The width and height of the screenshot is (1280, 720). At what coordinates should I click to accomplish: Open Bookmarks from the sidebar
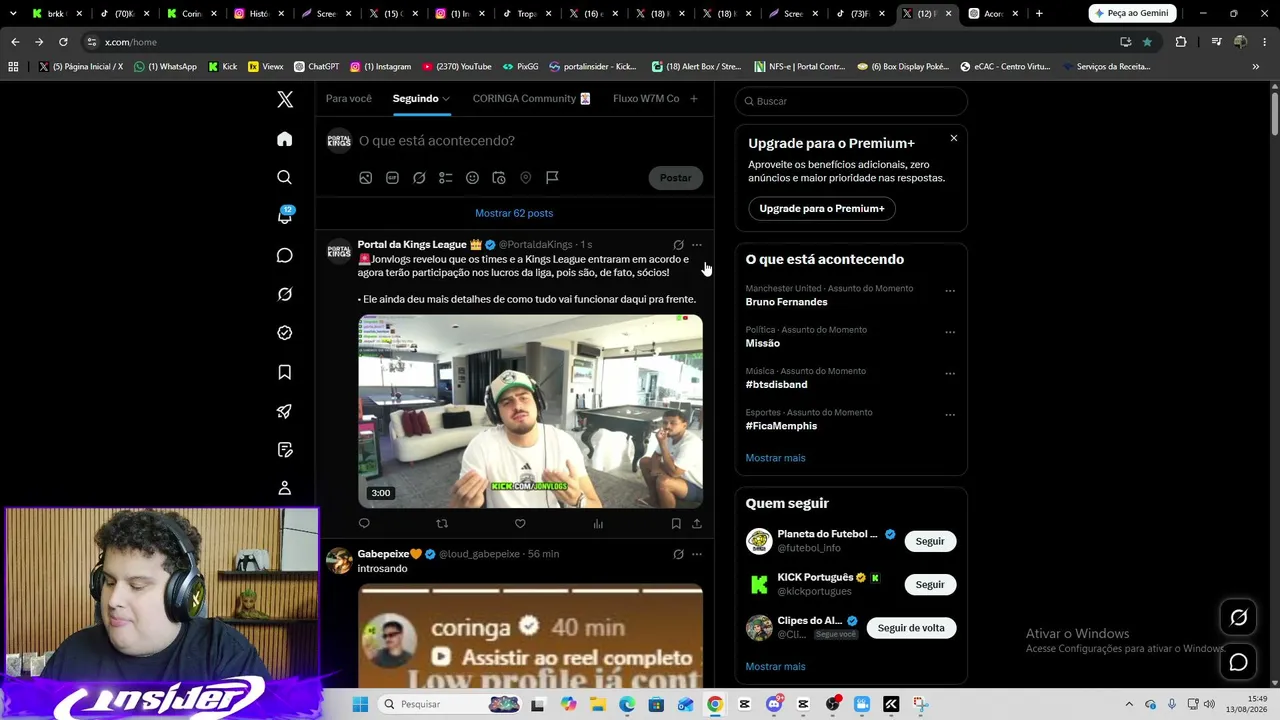[x=285, y=372]
